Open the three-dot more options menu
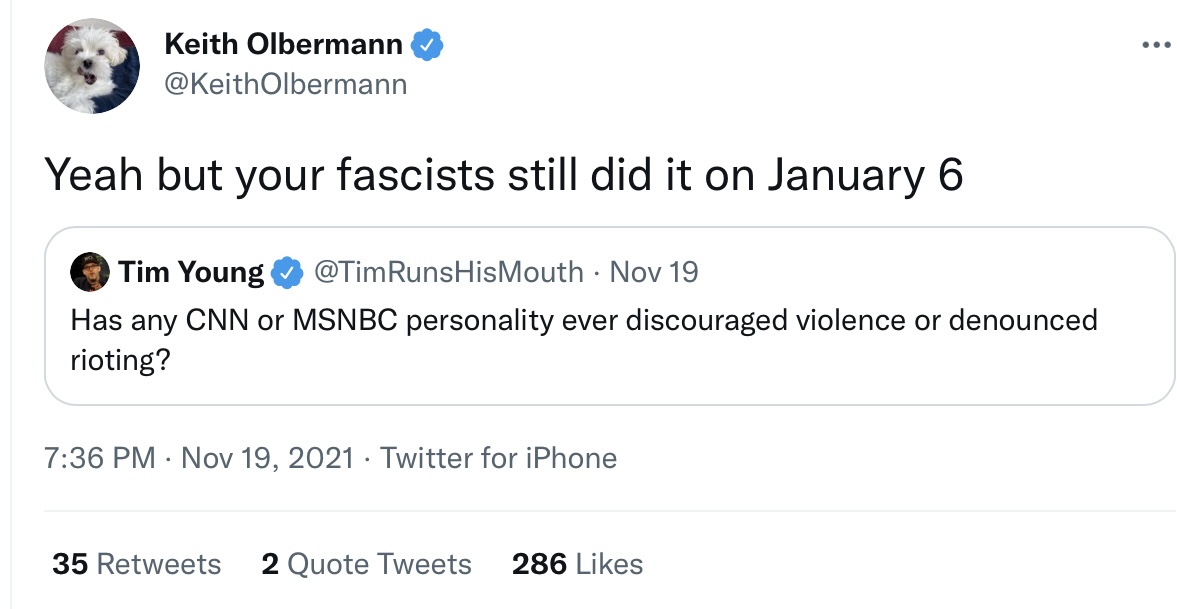Image resolution: width=1177 pixels, height=609 pixels. [x=1156, y=45]
